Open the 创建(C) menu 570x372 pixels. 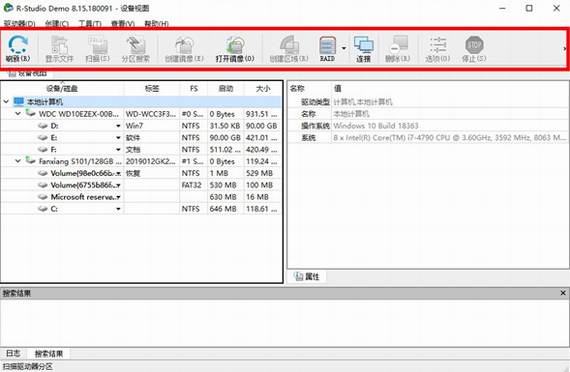tap(57, 24)
